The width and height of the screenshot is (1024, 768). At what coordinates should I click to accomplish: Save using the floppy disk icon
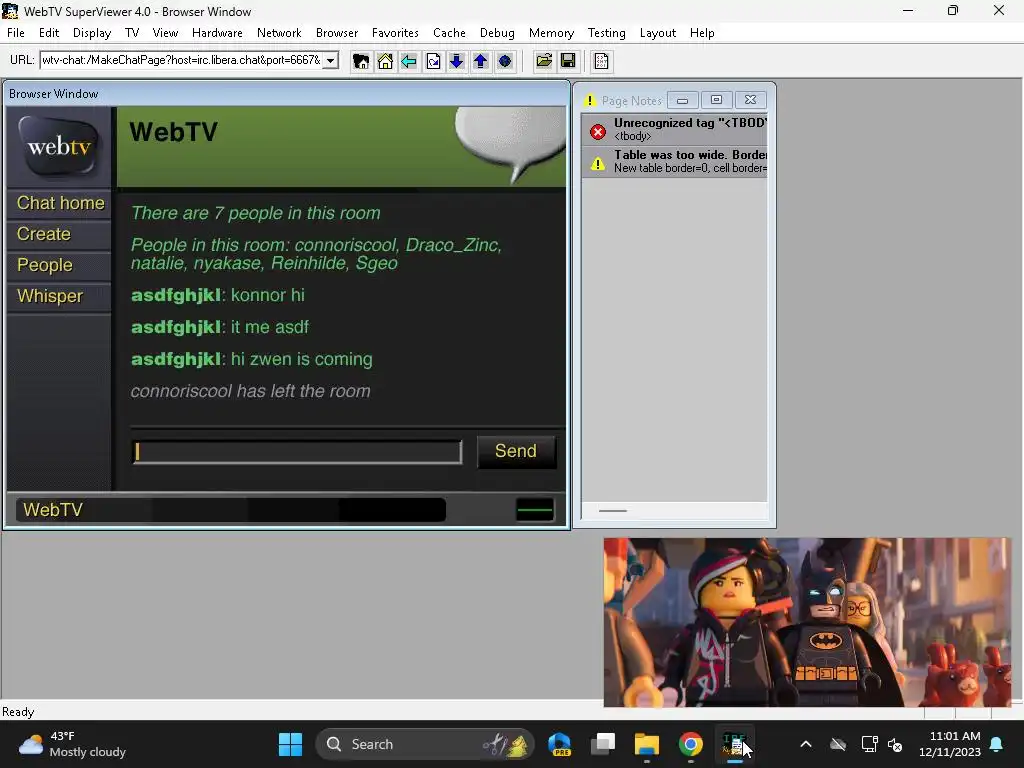568,61
